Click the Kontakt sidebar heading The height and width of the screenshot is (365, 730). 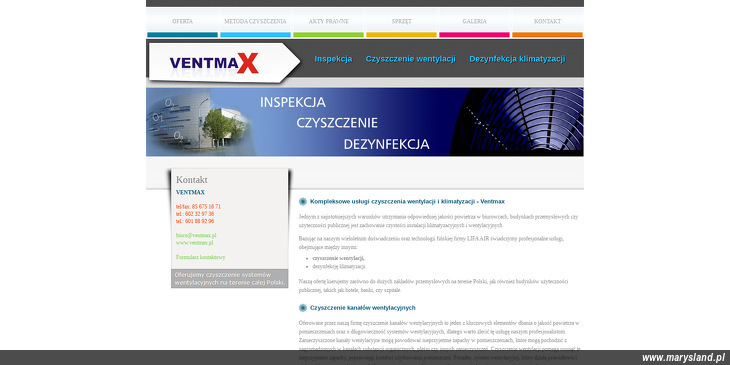point(192,180)
